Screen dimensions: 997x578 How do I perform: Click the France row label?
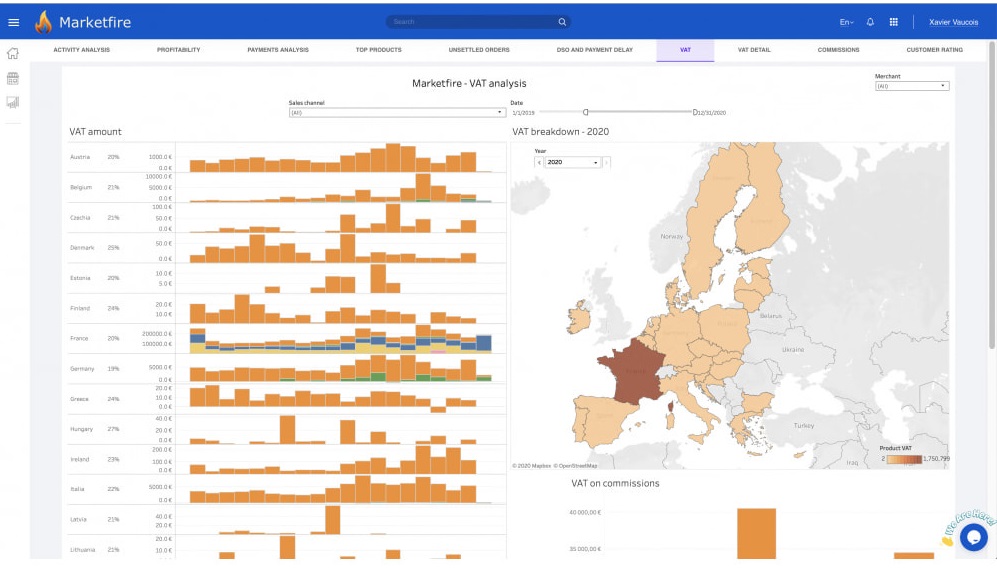coord(79,338)
